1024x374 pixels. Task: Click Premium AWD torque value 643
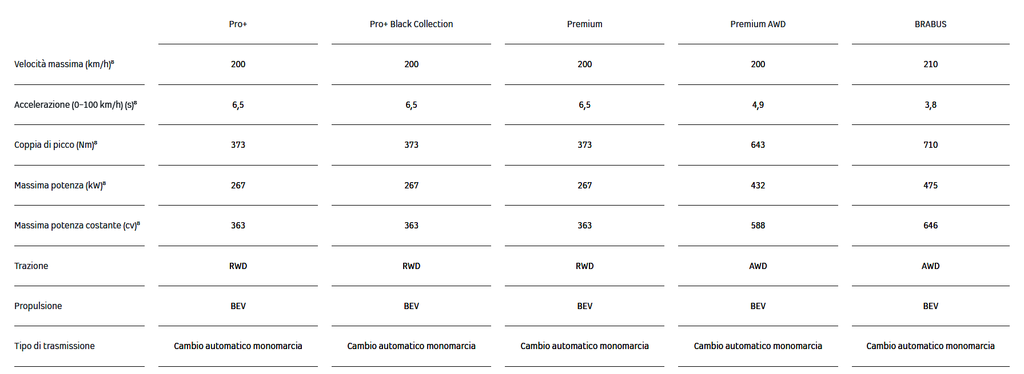click(758, 145)
